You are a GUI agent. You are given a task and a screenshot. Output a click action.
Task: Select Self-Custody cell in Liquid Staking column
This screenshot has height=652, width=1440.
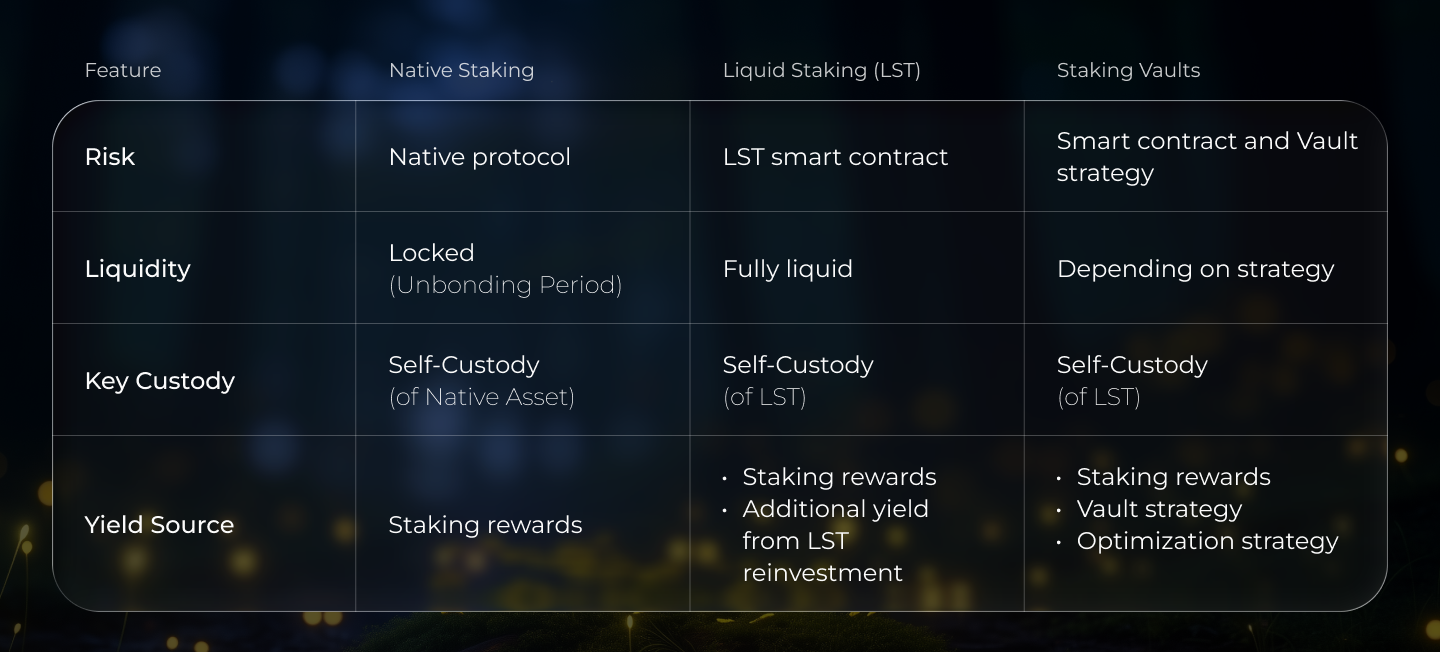[798, 381]
